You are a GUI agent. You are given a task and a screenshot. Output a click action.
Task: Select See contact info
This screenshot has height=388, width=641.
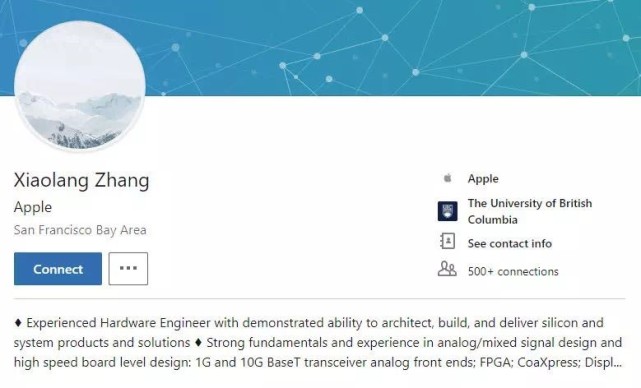click(x=510, y=244)
